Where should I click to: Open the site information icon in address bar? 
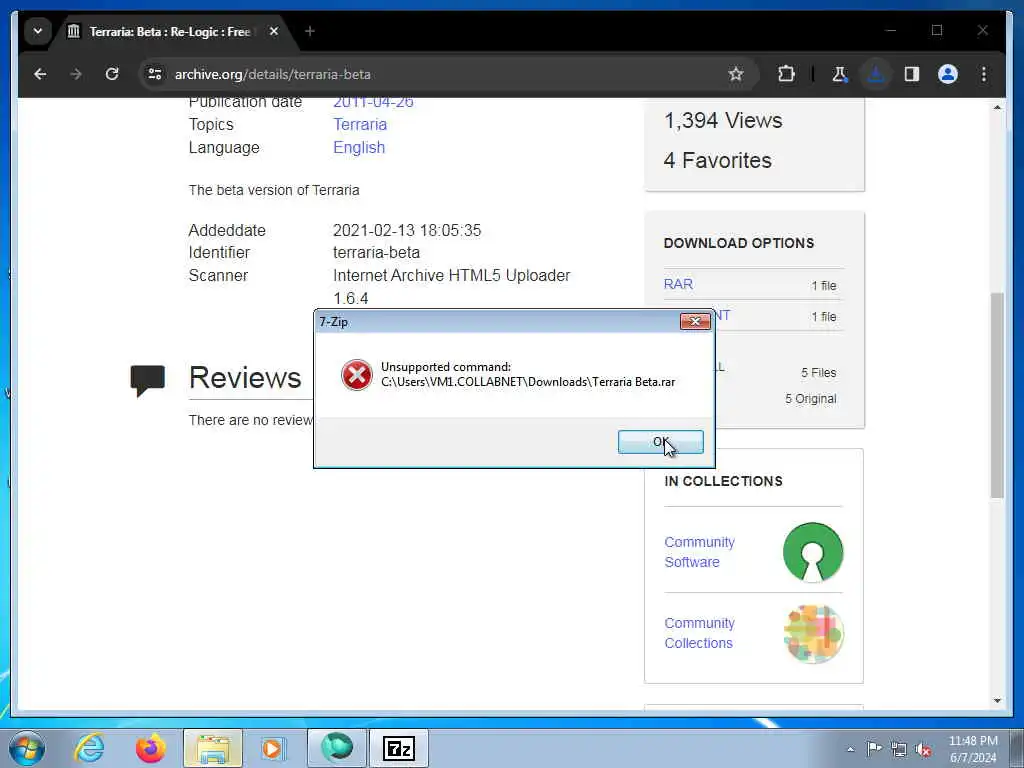(x=155, y=74)
